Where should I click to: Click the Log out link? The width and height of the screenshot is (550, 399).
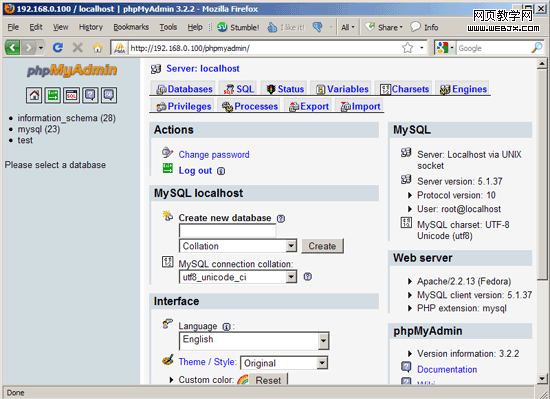(195, 171)
